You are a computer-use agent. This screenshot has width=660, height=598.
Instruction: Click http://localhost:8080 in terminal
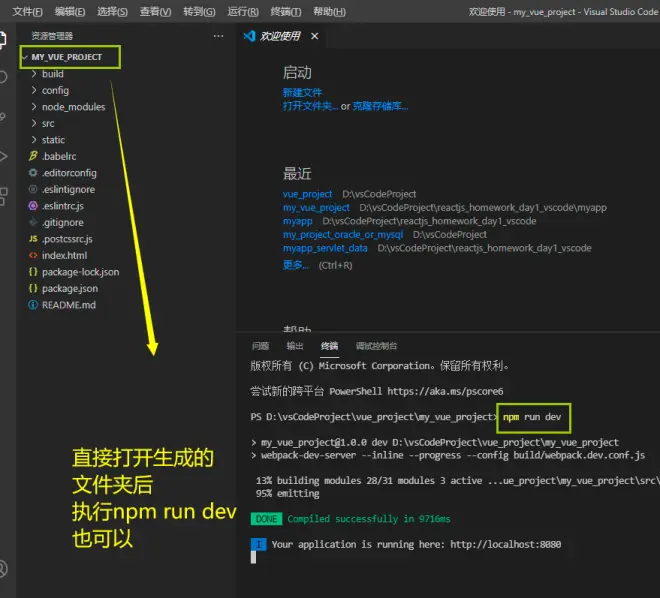(x=506, y=544)
